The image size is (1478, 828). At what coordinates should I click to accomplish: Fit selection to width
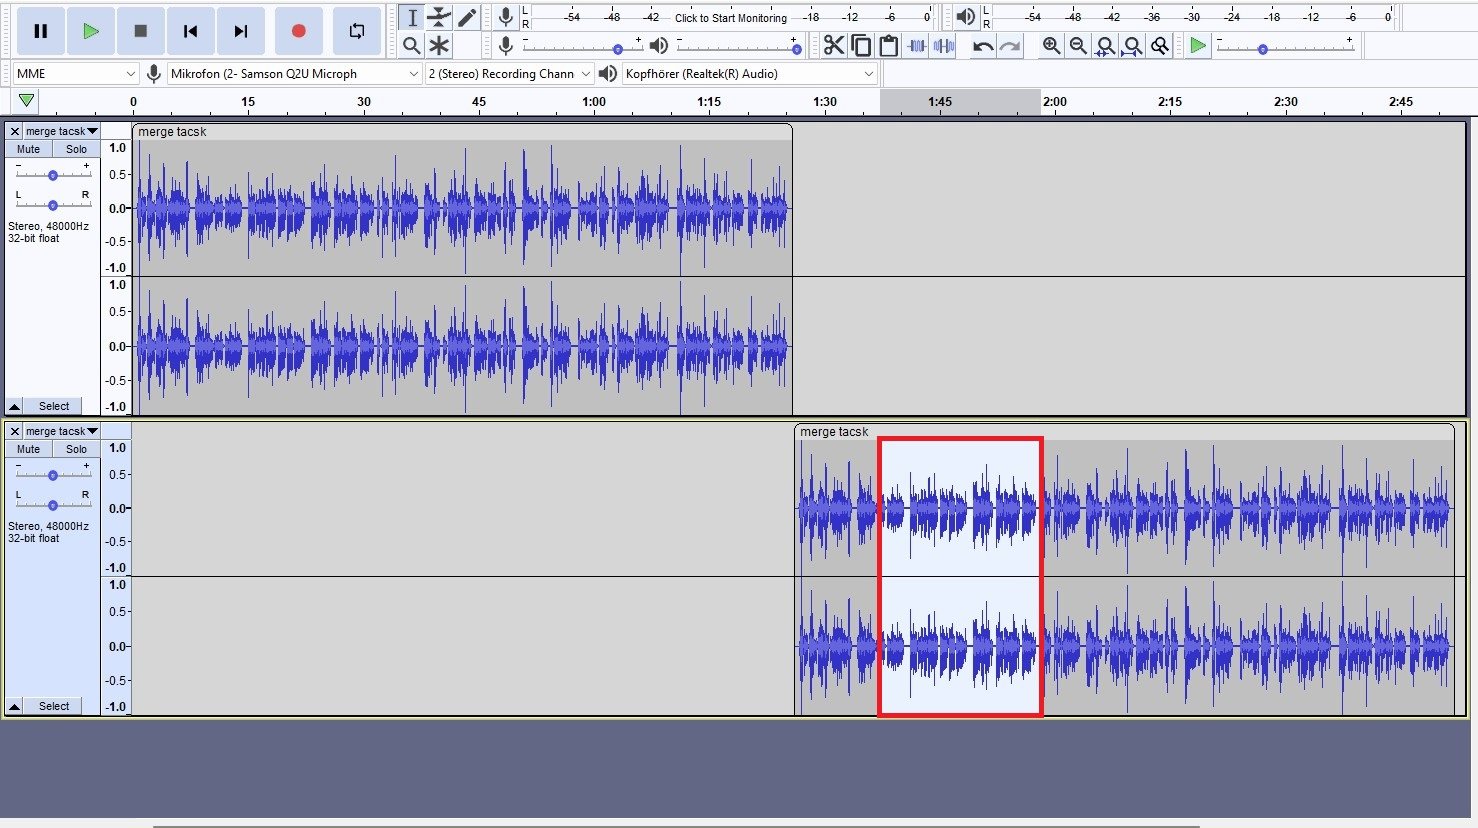click(x=1105, y=46)
